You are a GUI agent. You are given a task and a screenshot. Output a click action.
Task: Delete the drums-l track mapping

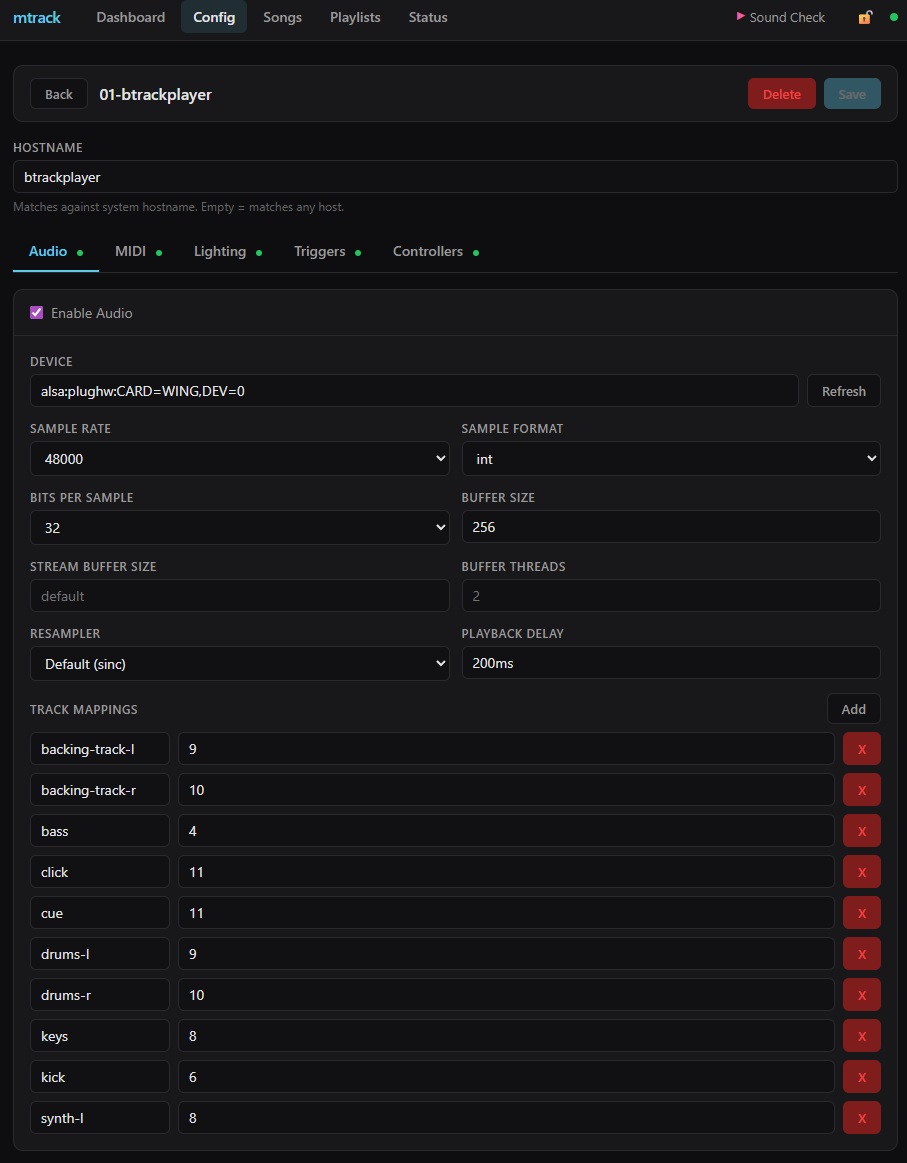pos(861,953)
